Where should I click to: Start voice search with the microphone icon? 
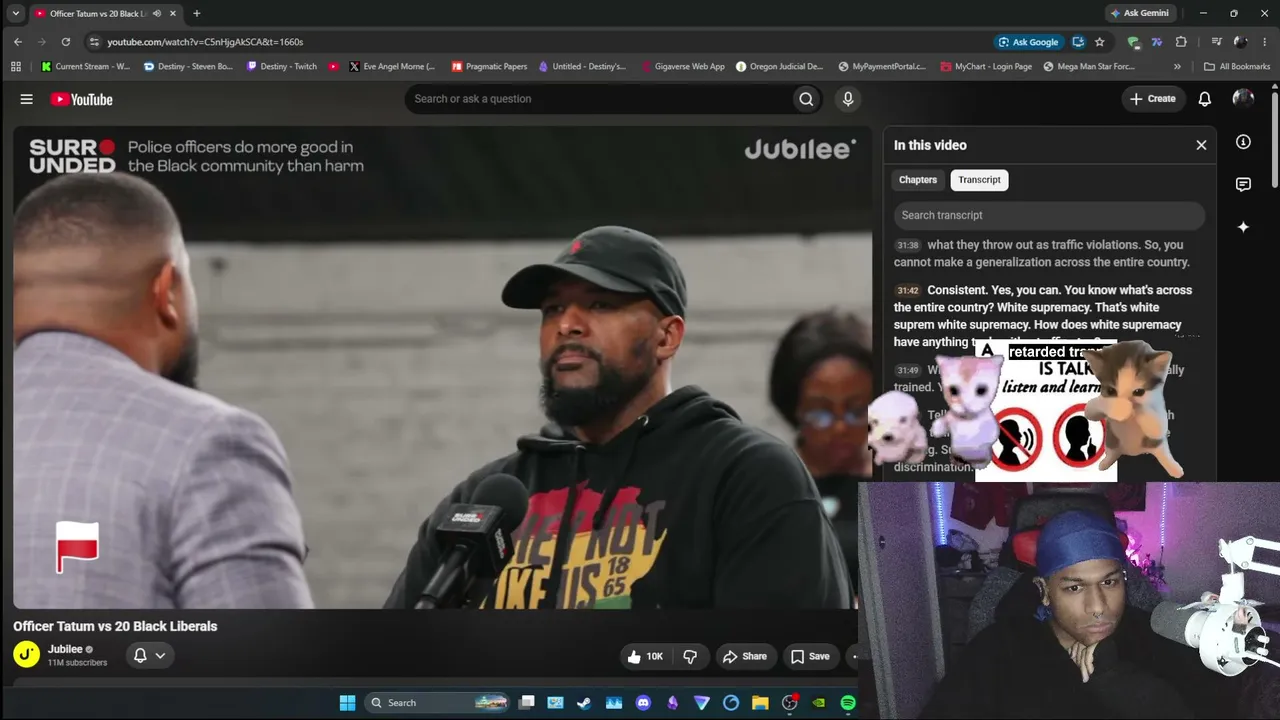click(x=848, y=99)
